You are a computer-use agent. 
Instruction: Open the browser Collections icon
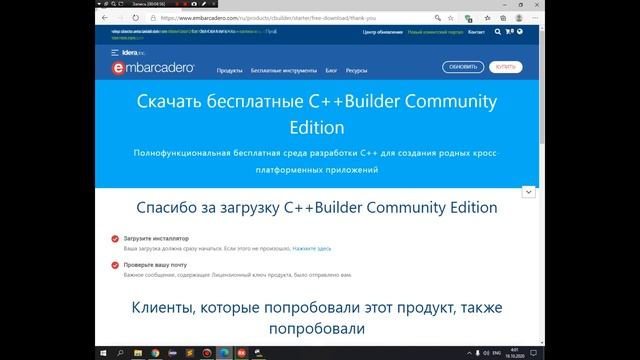[x=503, y=18]
